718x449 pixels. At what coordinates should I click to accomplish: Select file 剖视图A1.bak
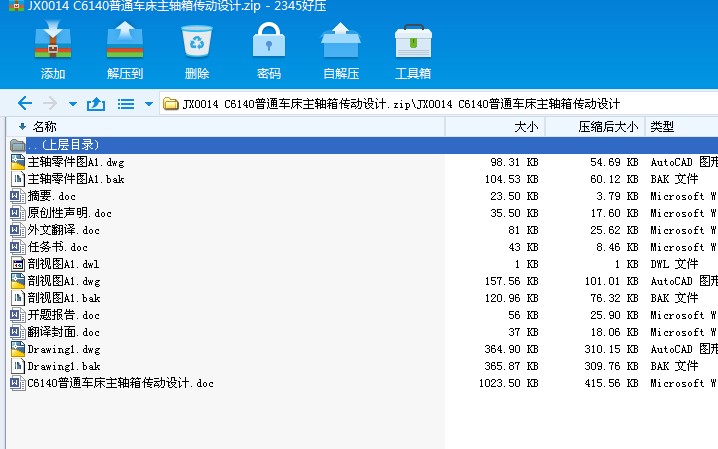64,298
